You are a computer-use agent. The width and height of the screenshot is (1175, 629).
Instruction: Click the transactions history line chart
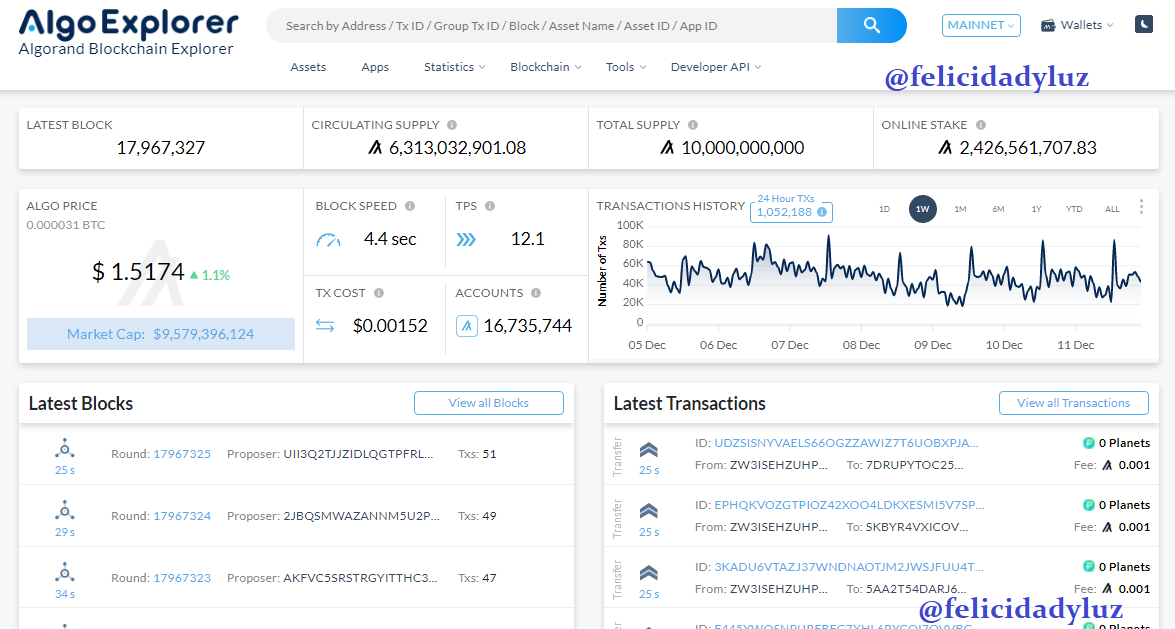(x=893, y=274)
